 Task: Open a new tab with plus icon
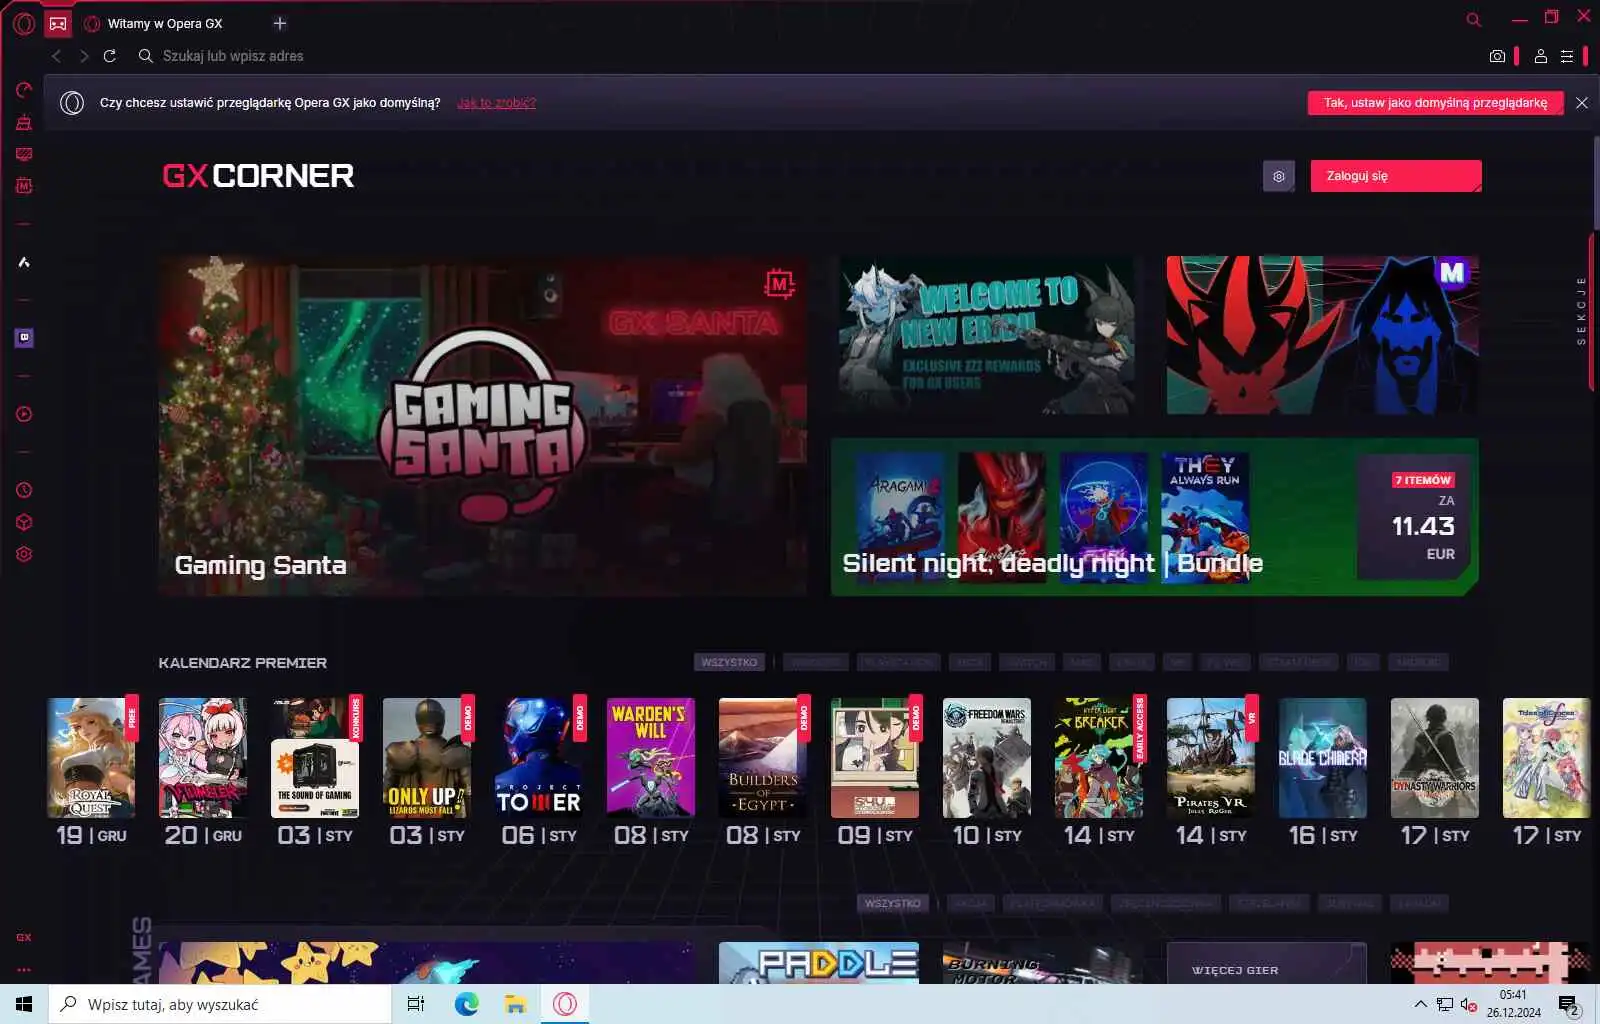[x=280, y=23]
